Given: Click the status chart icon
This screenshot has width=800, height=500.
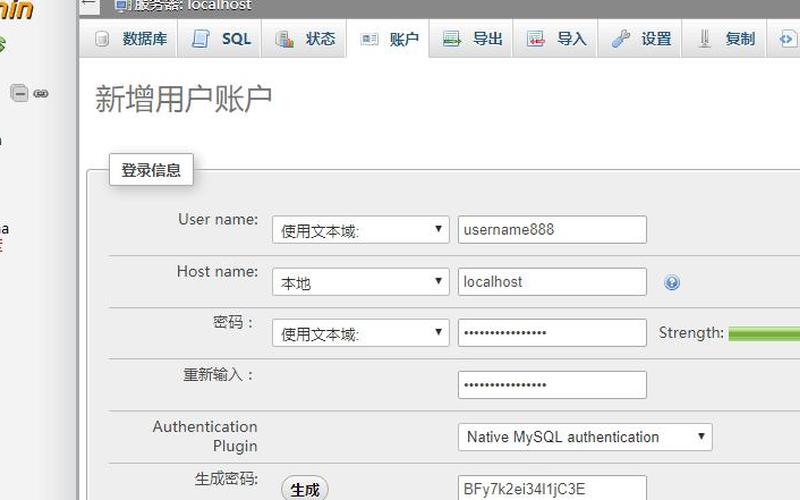Looking at the screenshot, I should point(284,39).
